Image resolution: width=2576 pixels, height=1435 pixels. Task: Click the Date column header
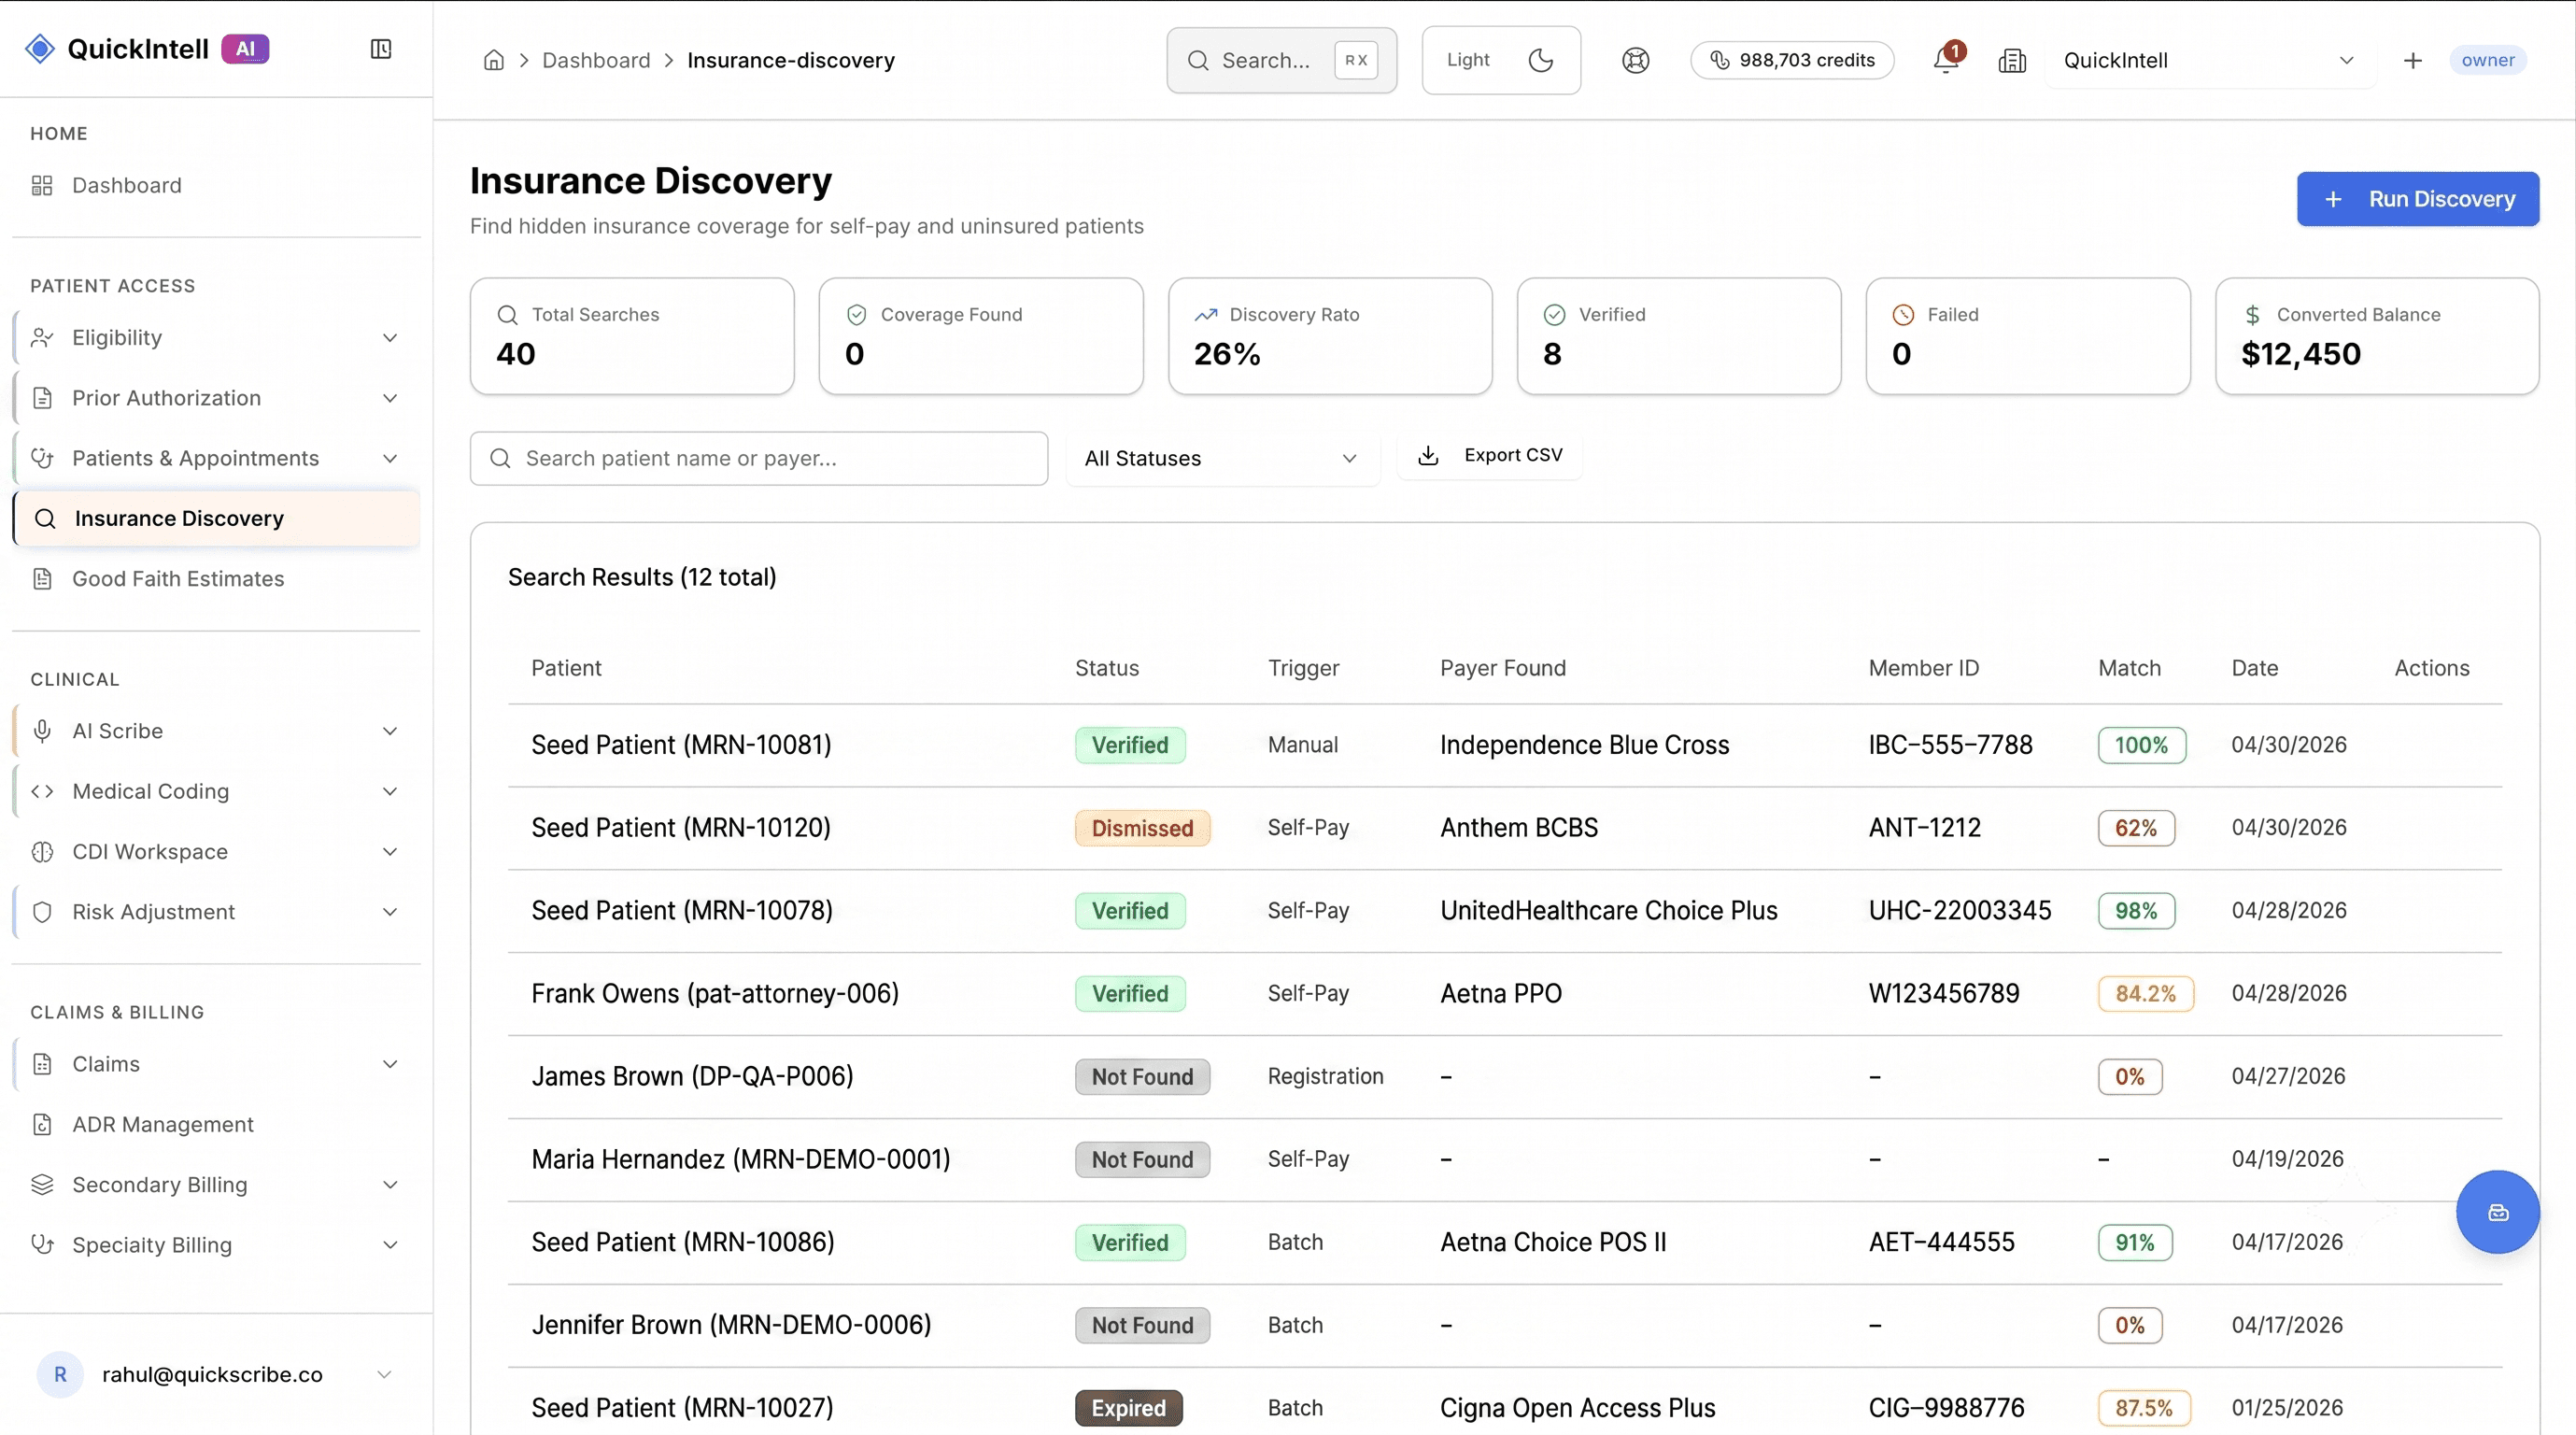pyautogui.click(x=2254, y=668)
